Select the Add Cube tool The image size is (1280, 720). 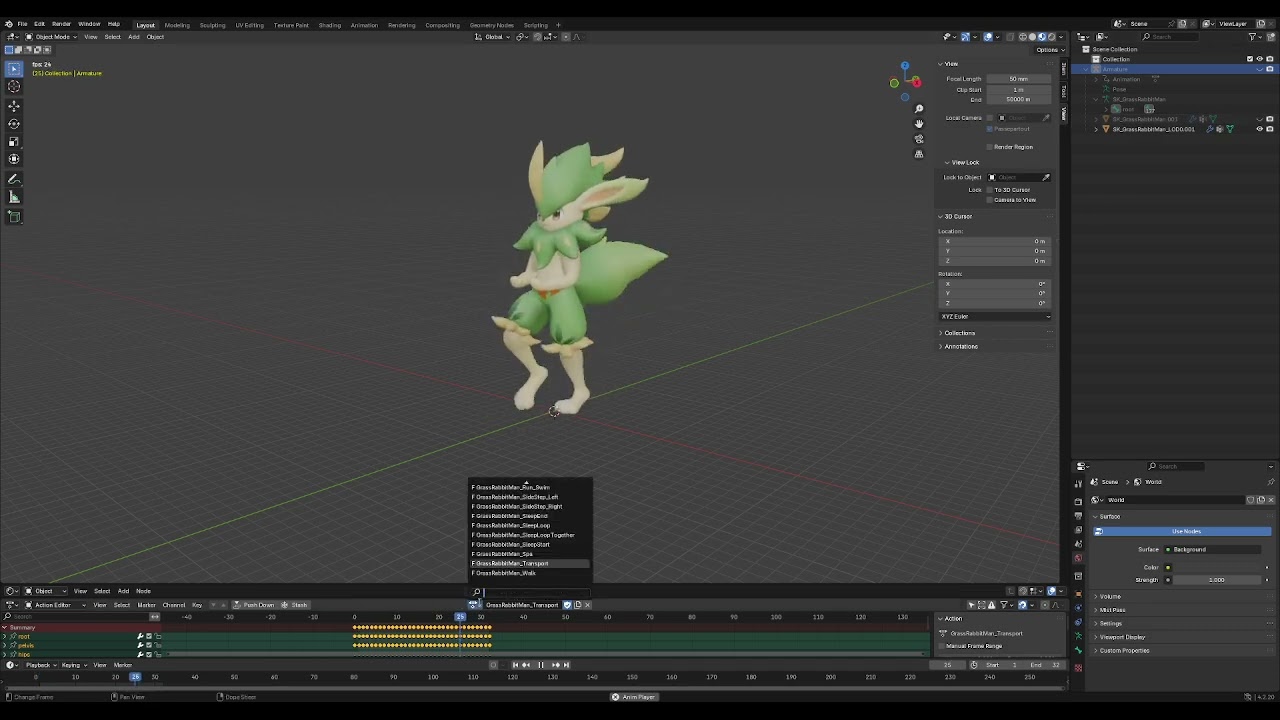[14, 217]
